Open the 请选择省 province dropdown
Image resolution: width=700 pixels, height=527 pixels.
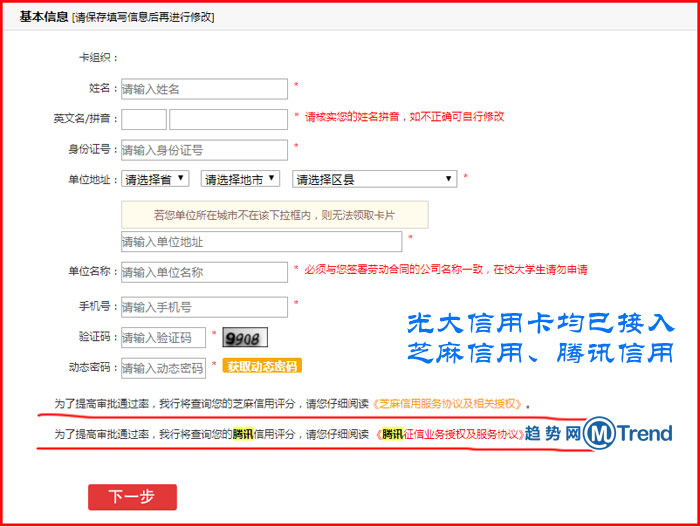(x=155, y=179)
